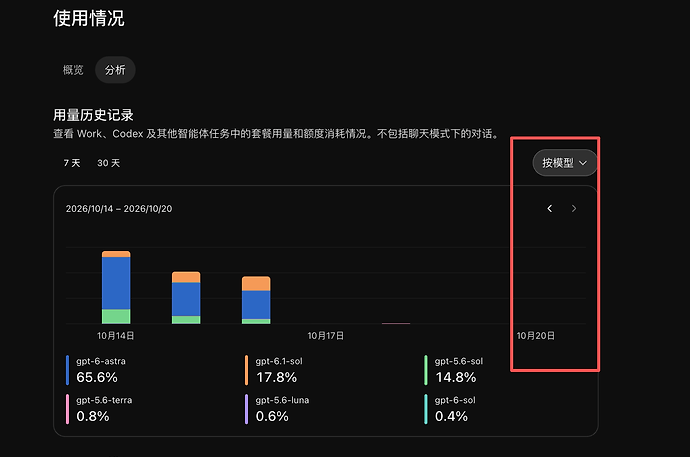Click the gpt-6-astra blue legend swatch

pos(67,370)
